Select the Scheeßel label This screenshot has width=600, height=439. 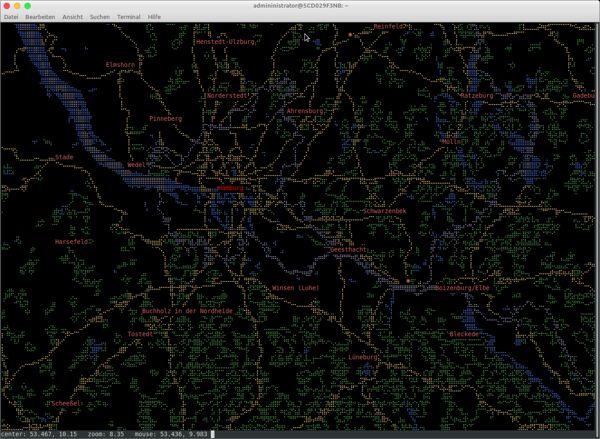pos(66,403)
